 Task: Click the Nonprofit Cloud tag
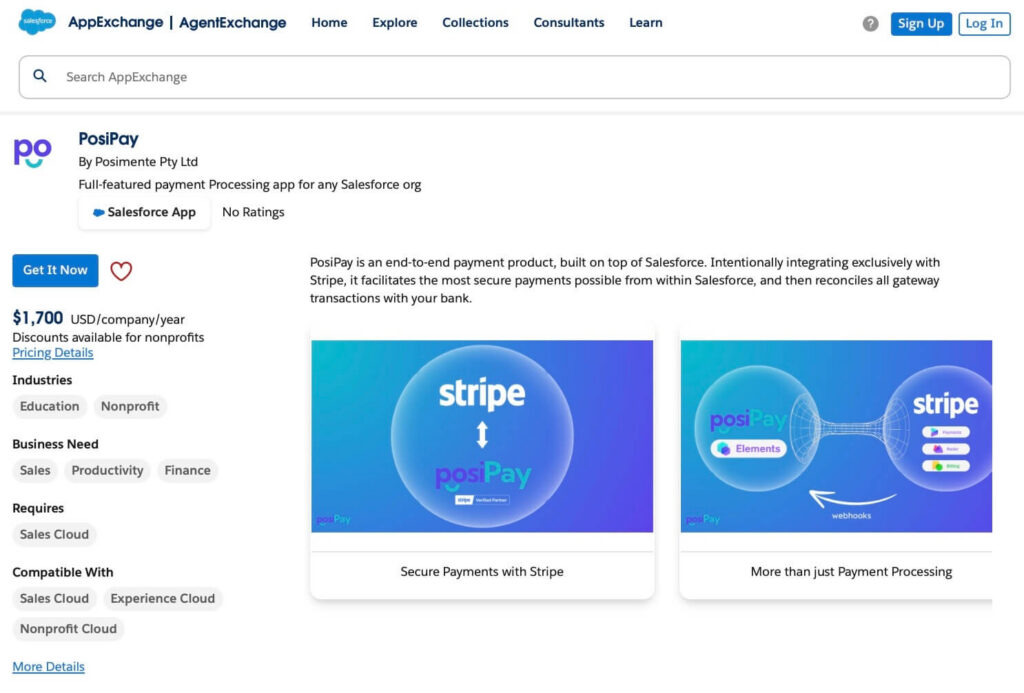click(69, 629)
